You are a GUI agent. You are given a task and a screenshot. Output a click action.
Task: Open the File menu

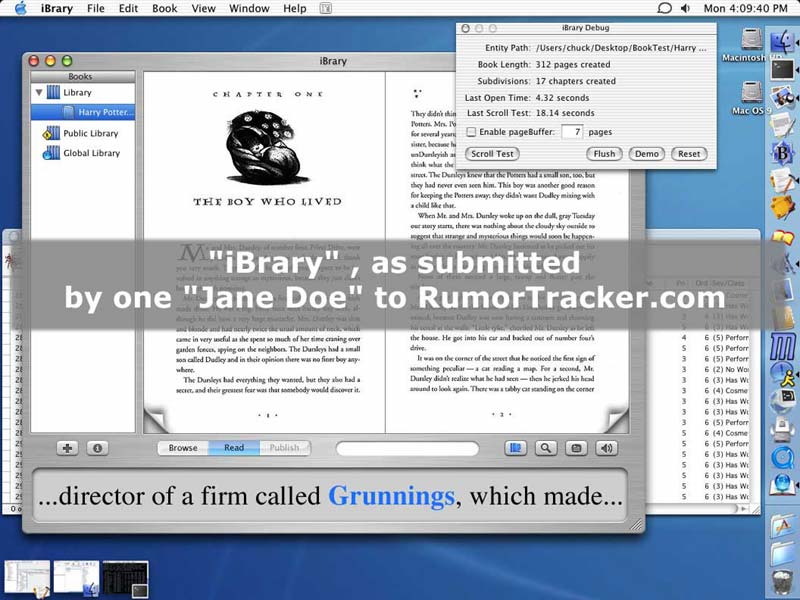coord(95,9)
